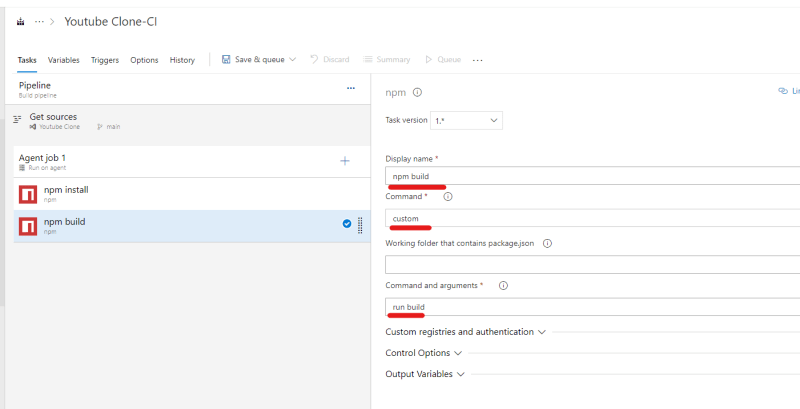Click the Youtube Clone repository icon
The image size is (800, 409).
click(x=33, y=127)
